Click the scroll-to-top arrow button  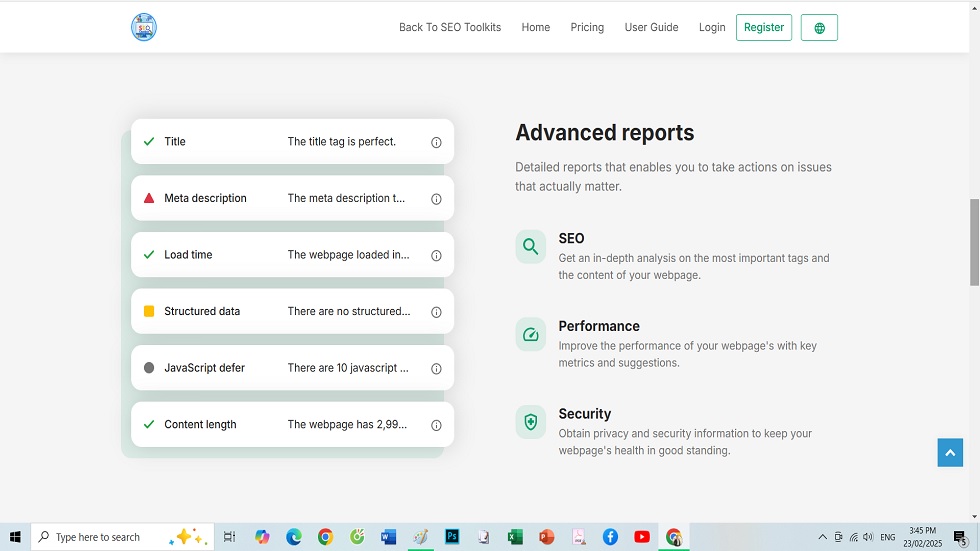click(x=950, y=452)
